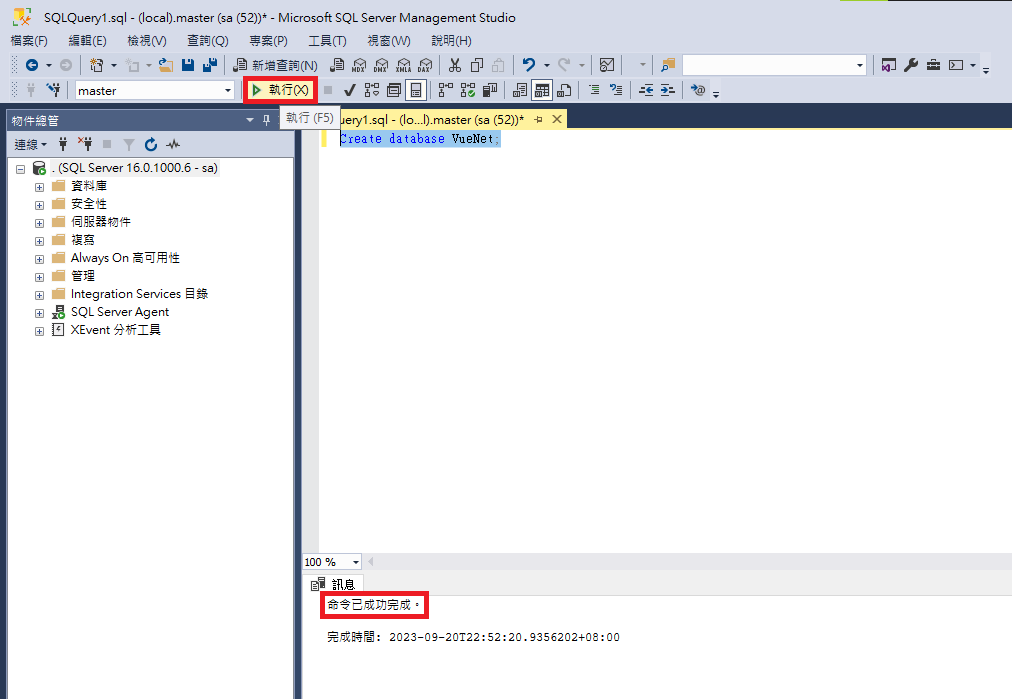Decrease indent of selected lines
The image size is (1012, 699).
click(646, 90)
